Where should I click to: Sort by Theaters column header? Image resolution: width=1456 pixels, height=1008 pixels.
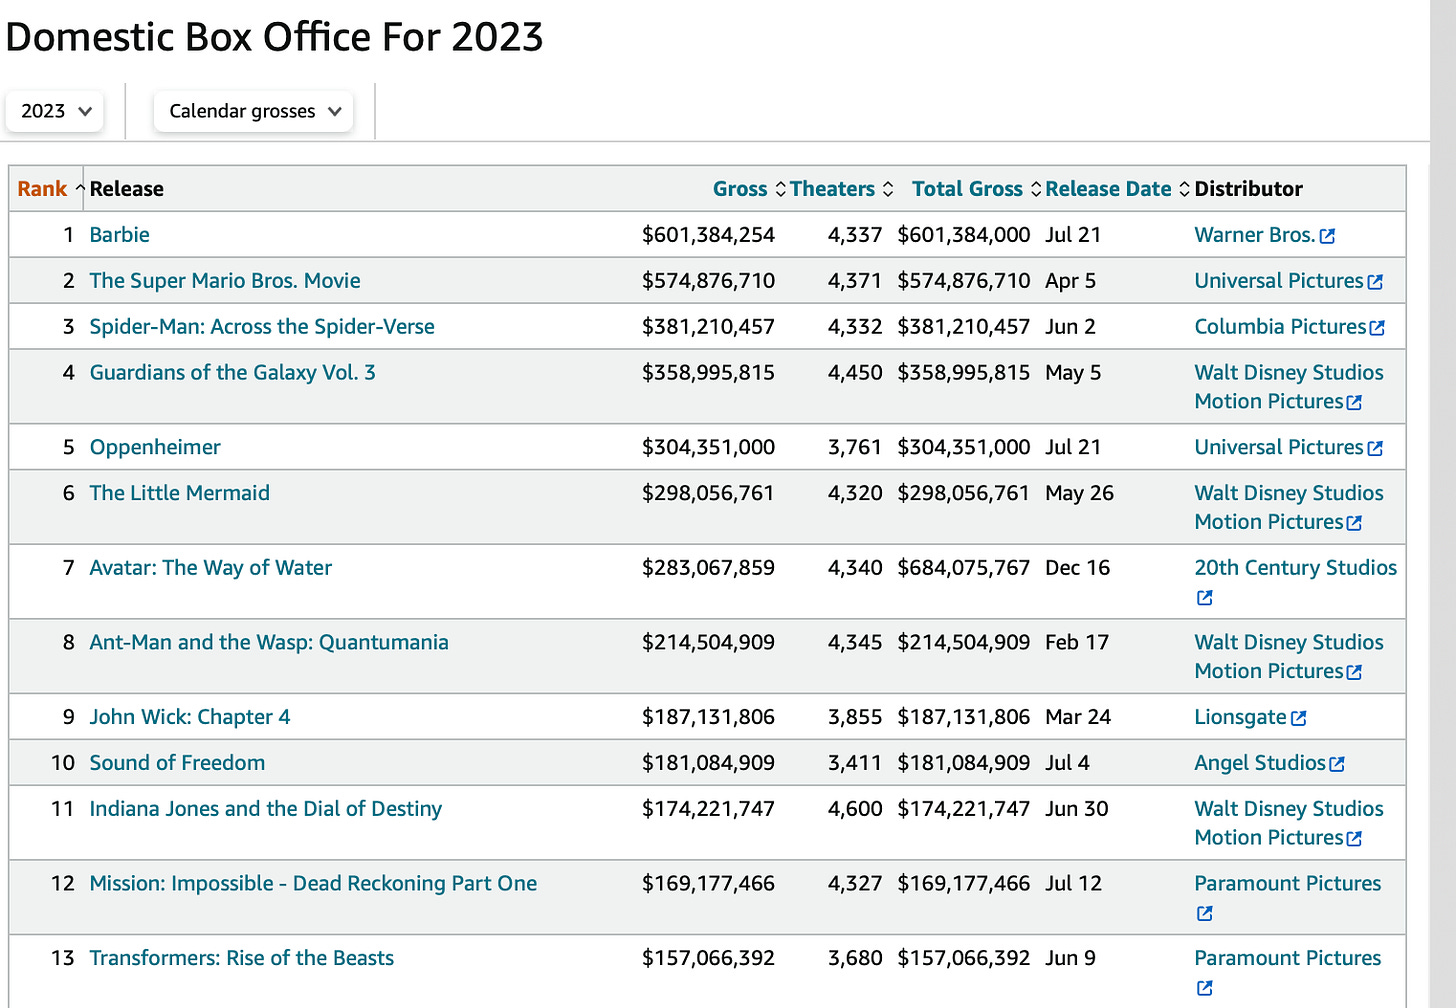tap(832, 189)
